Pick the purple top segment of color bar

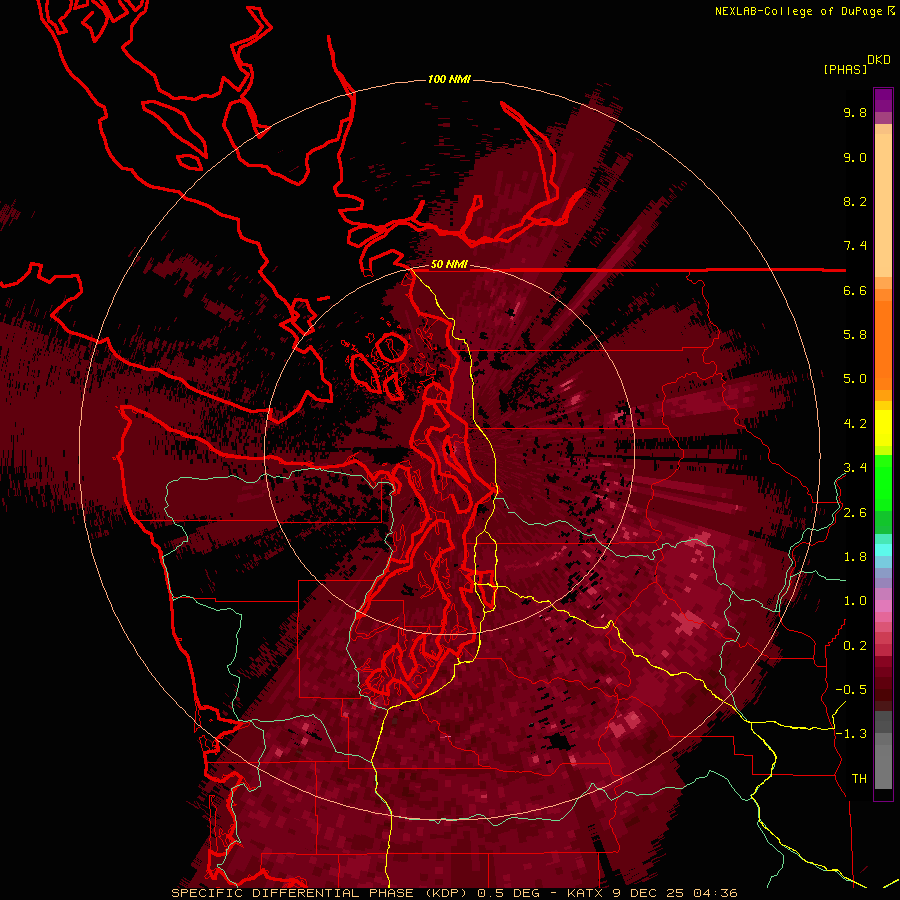pos(883,100)
